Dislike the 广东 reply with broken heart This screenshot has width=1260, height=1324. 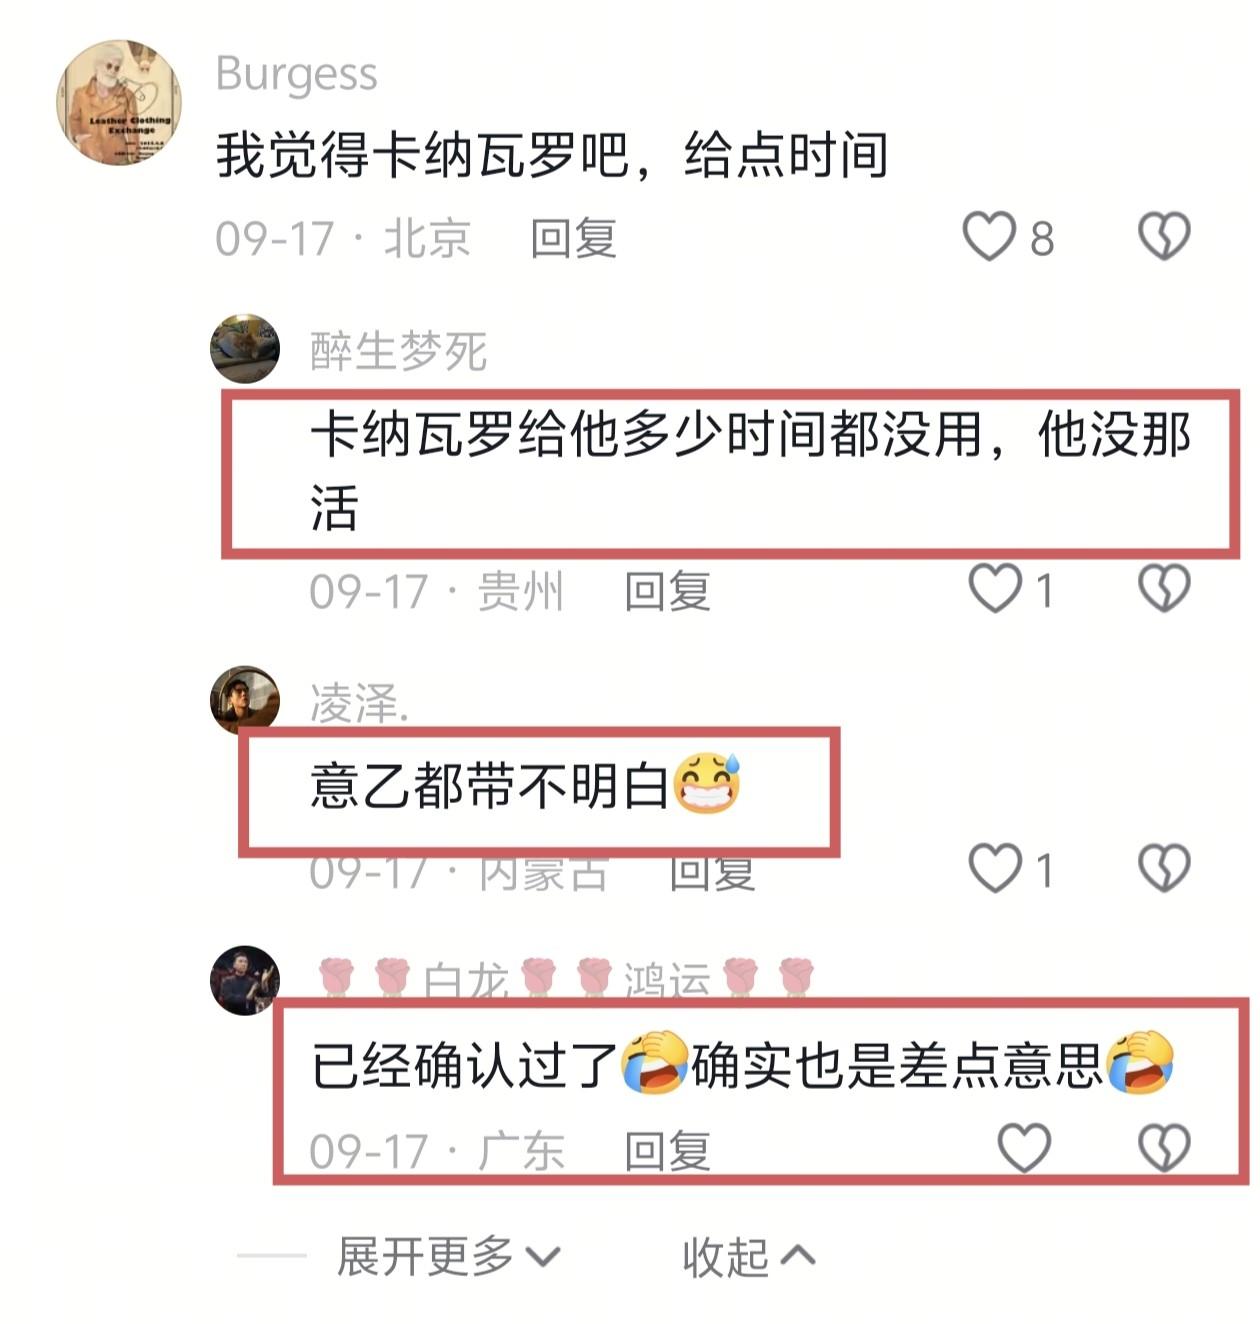1164,1148
